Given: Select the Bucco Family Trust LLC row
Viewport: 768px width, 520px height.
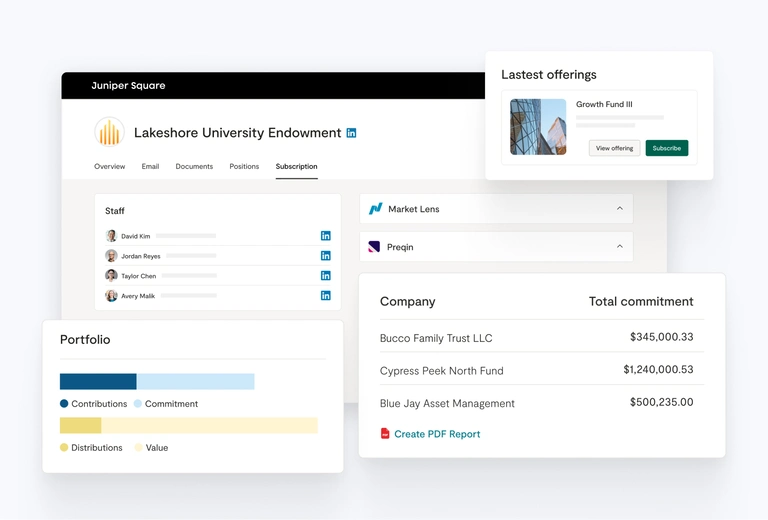Looking at the screenshot, I should click(542, 337).
